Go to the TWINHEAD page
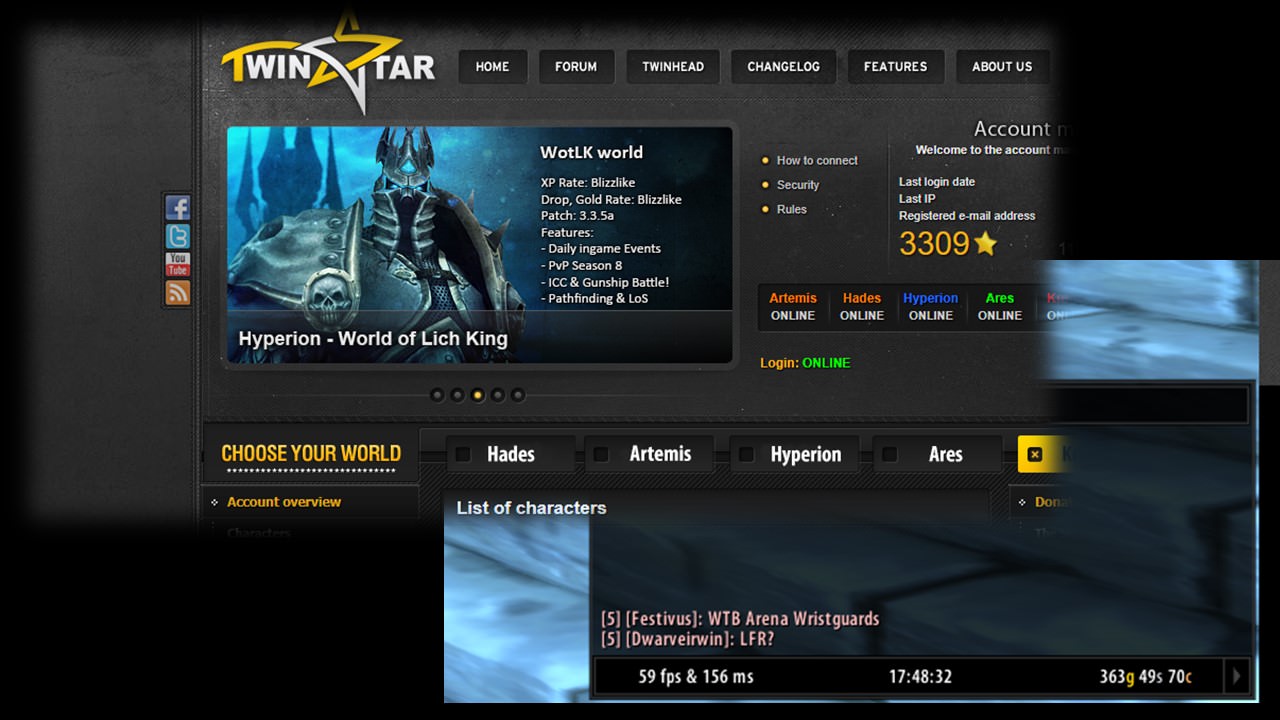Image resolution: width=1280 pixels, height=720 pixels. 673,67
